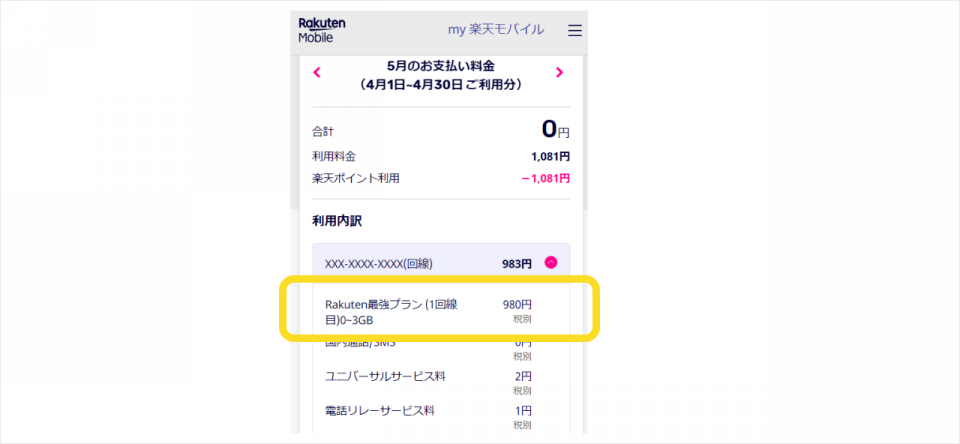
Task: Go to previous month with left arrow
Action: 317,72
